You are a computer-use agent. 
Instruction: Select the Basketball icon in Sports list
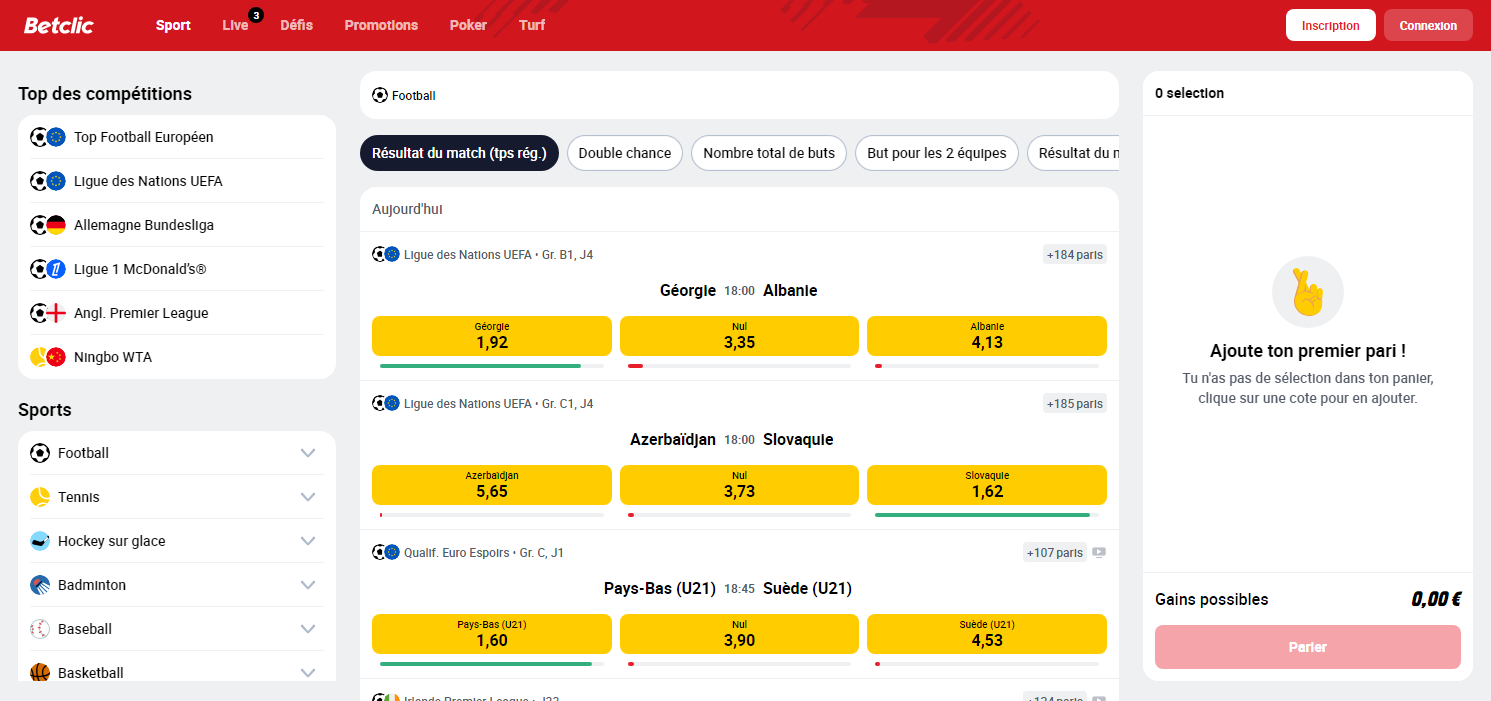pyautogui.click(x=41, y=672)
